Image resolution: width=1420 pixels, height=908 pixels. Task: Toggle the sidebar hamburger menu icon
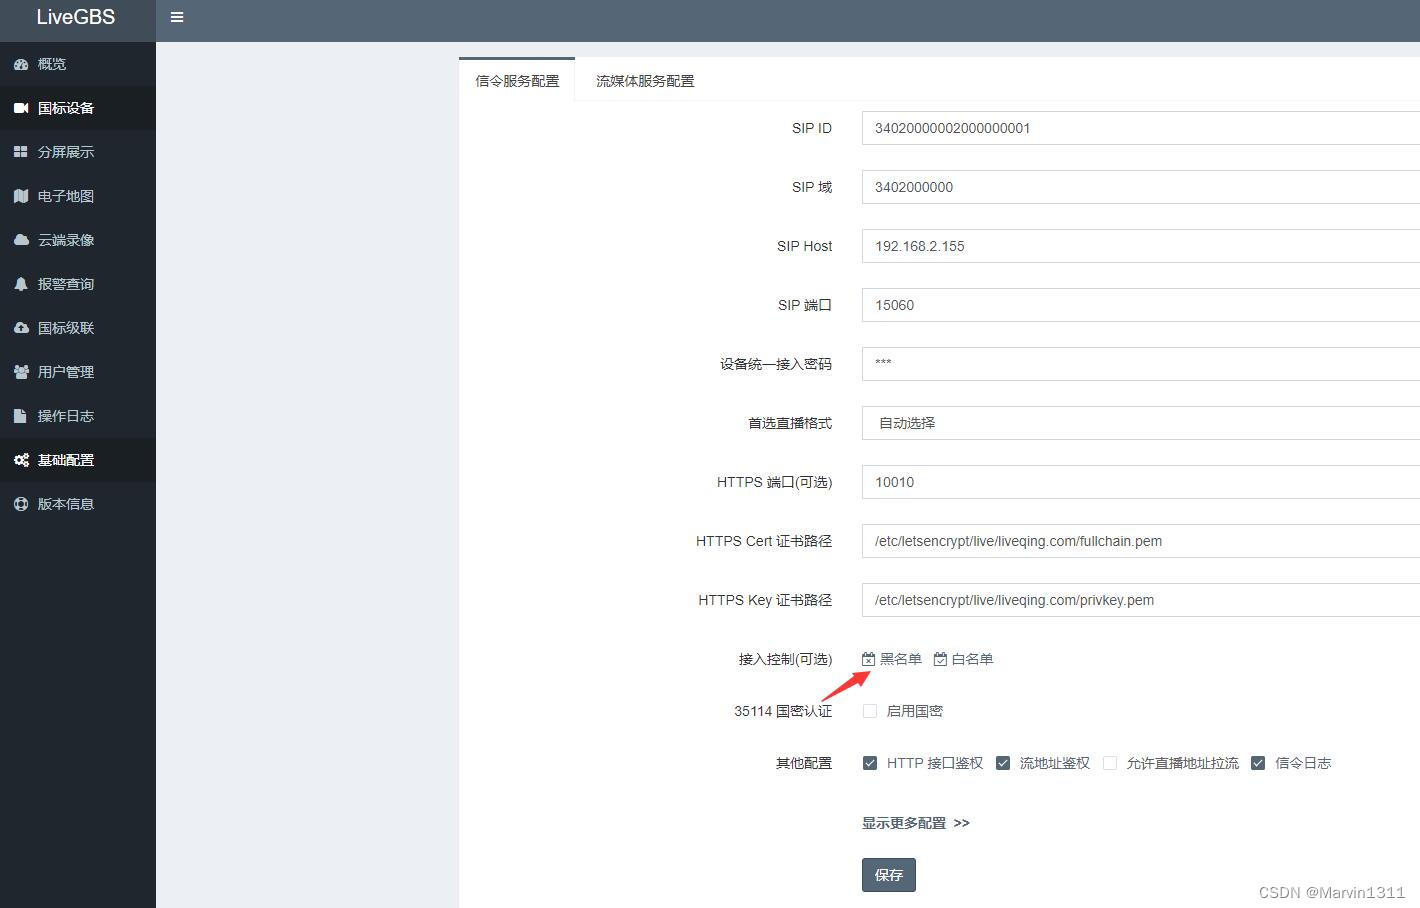177,17
